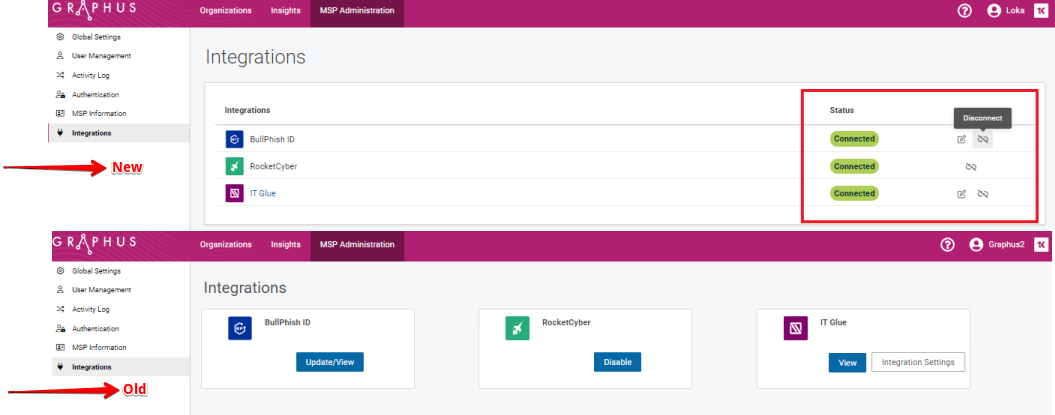Open Integration Settings for IT Glue
Image resolution: width=1055 pixels, height=415 pixels.
[918, 362]
